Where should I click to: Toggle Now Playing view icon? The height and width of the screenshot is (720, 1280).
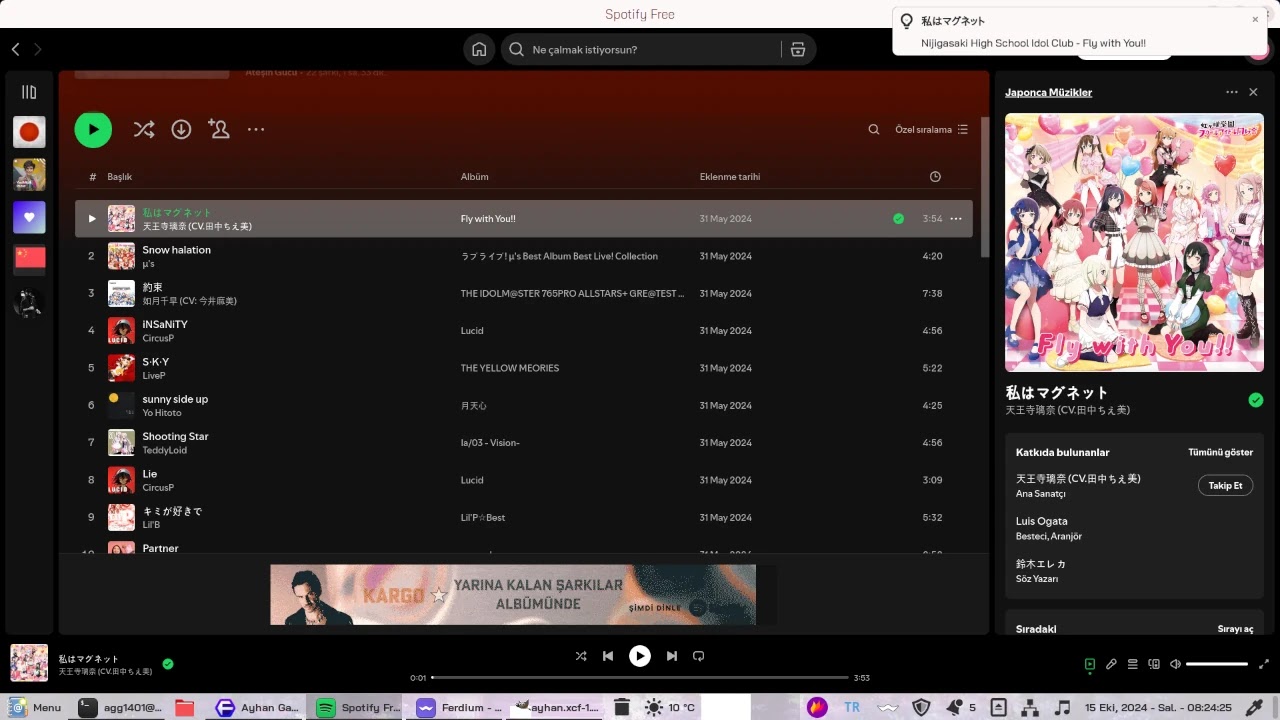(1090, 664)
